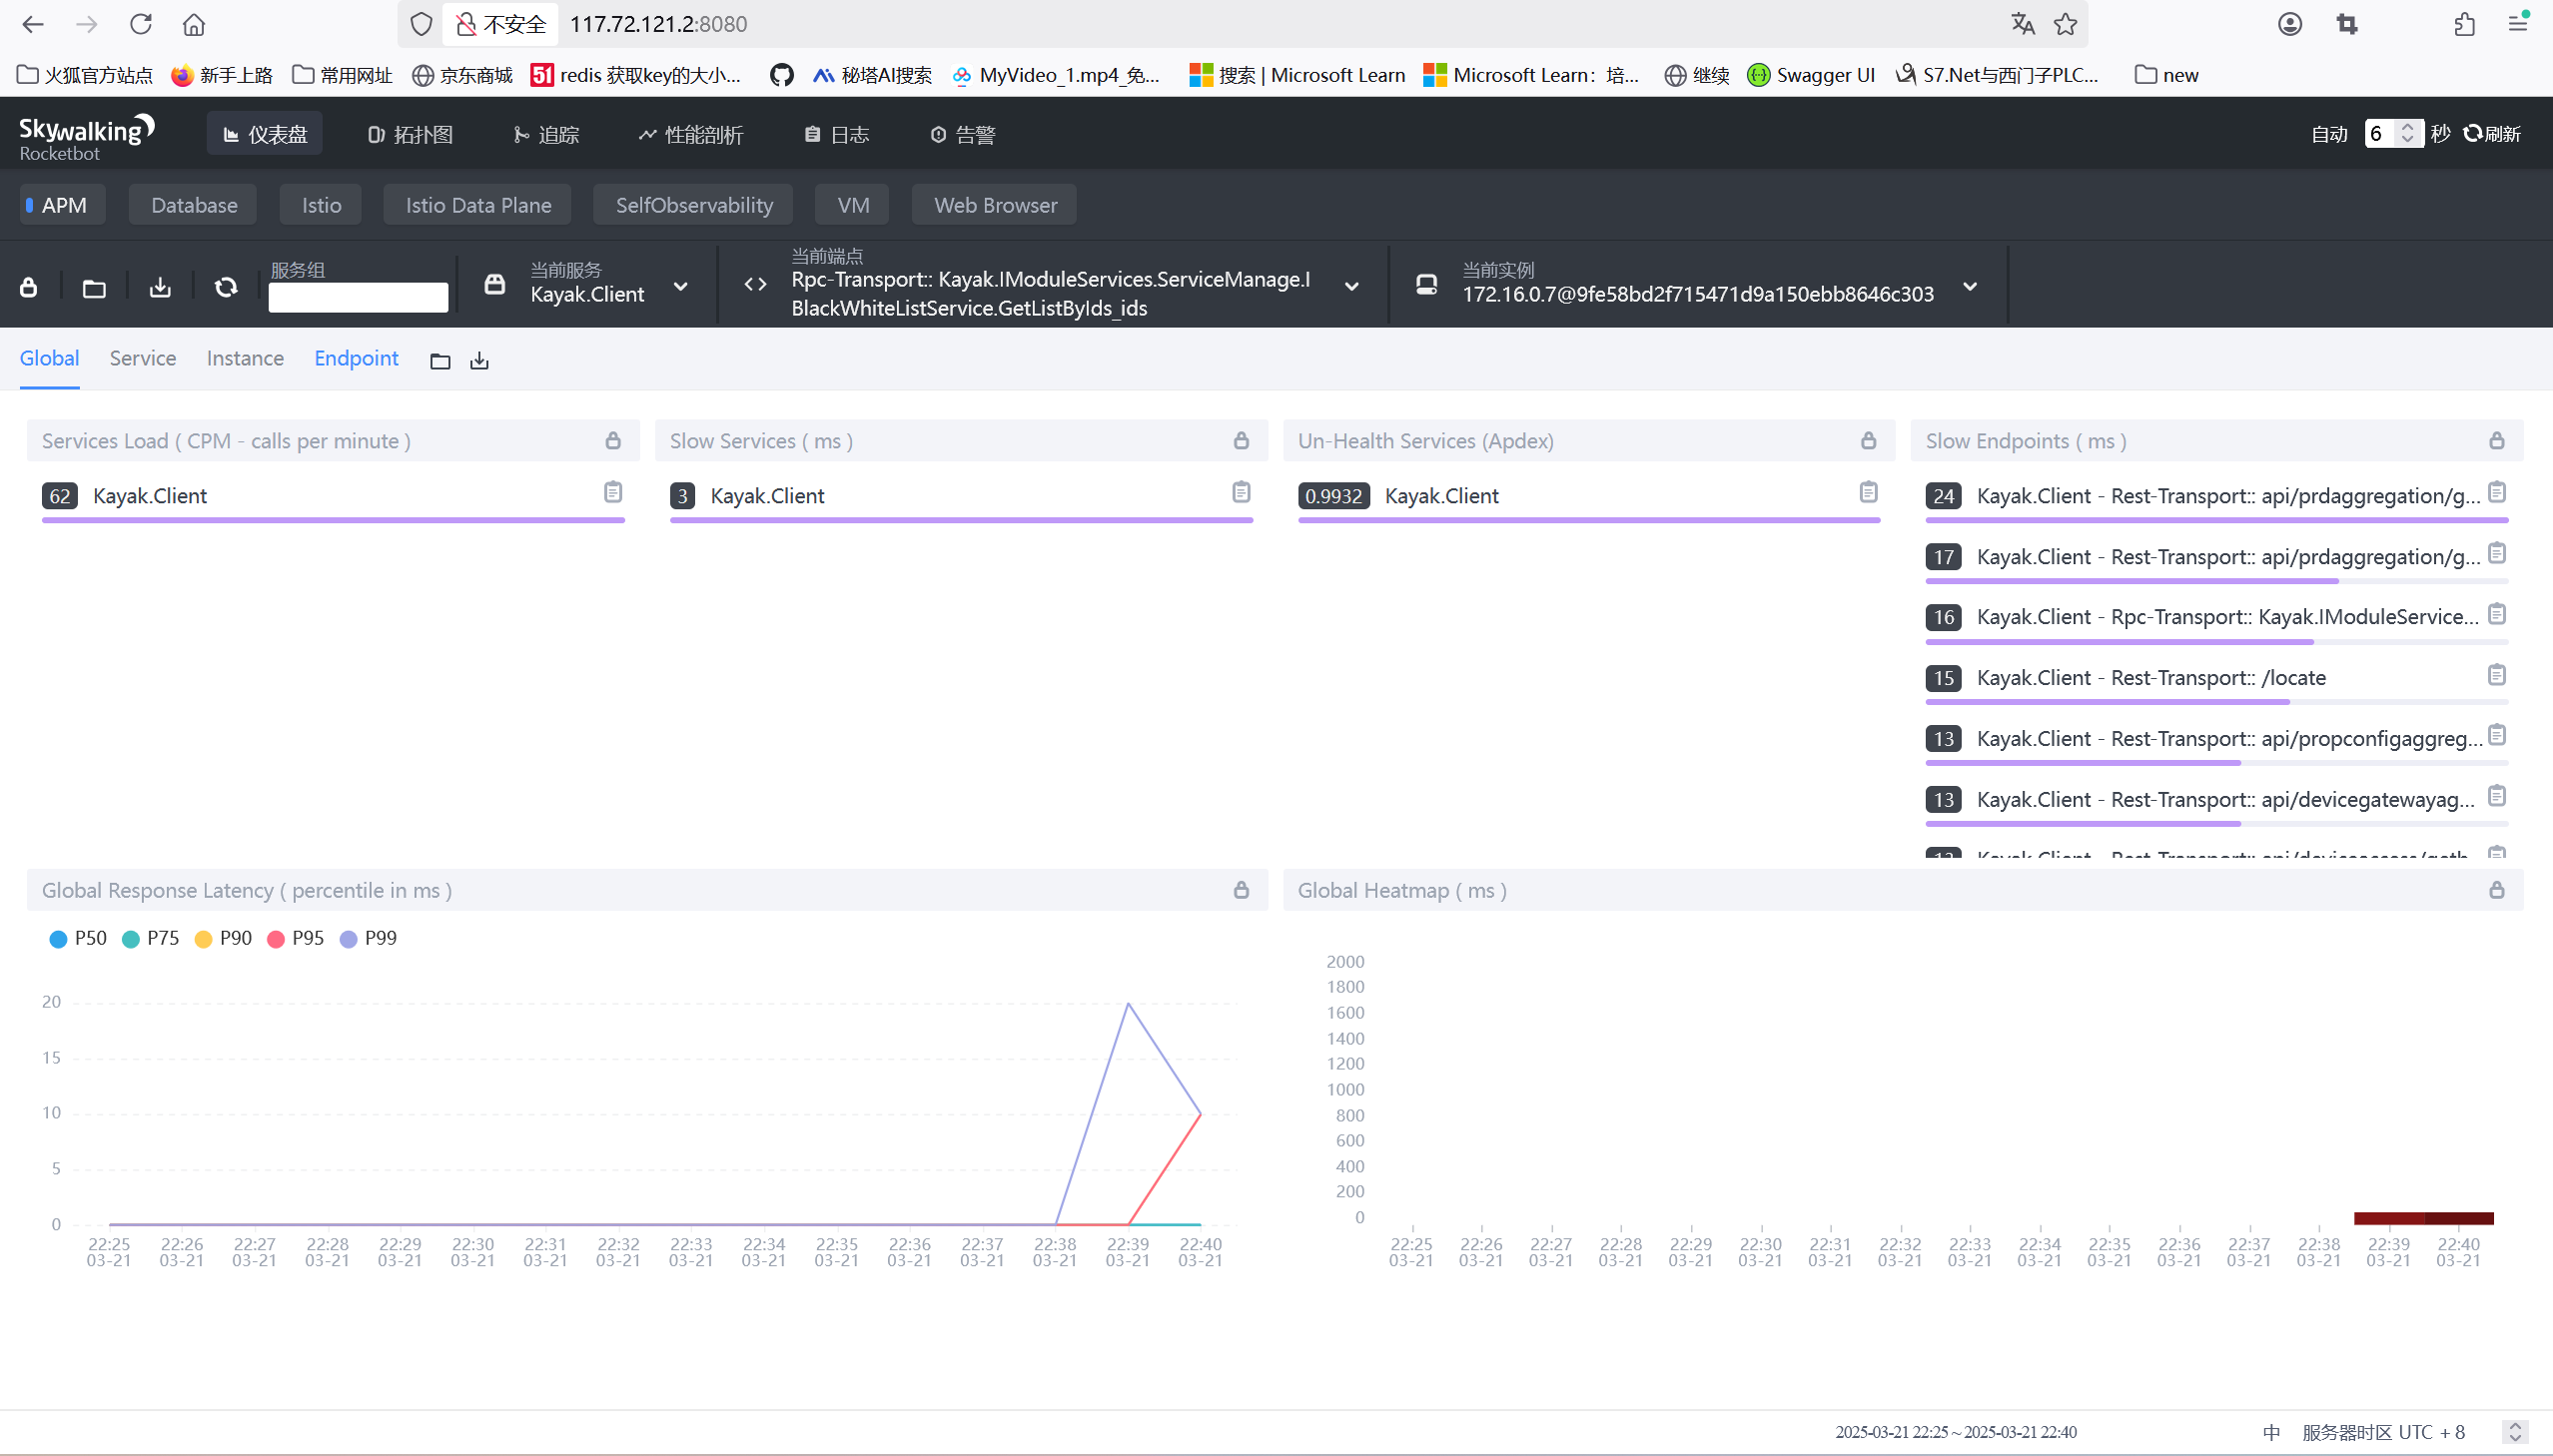Toggle the P90 yellow legend swatch
The image size is (2553, 1456).
click(x=203, y=939)
